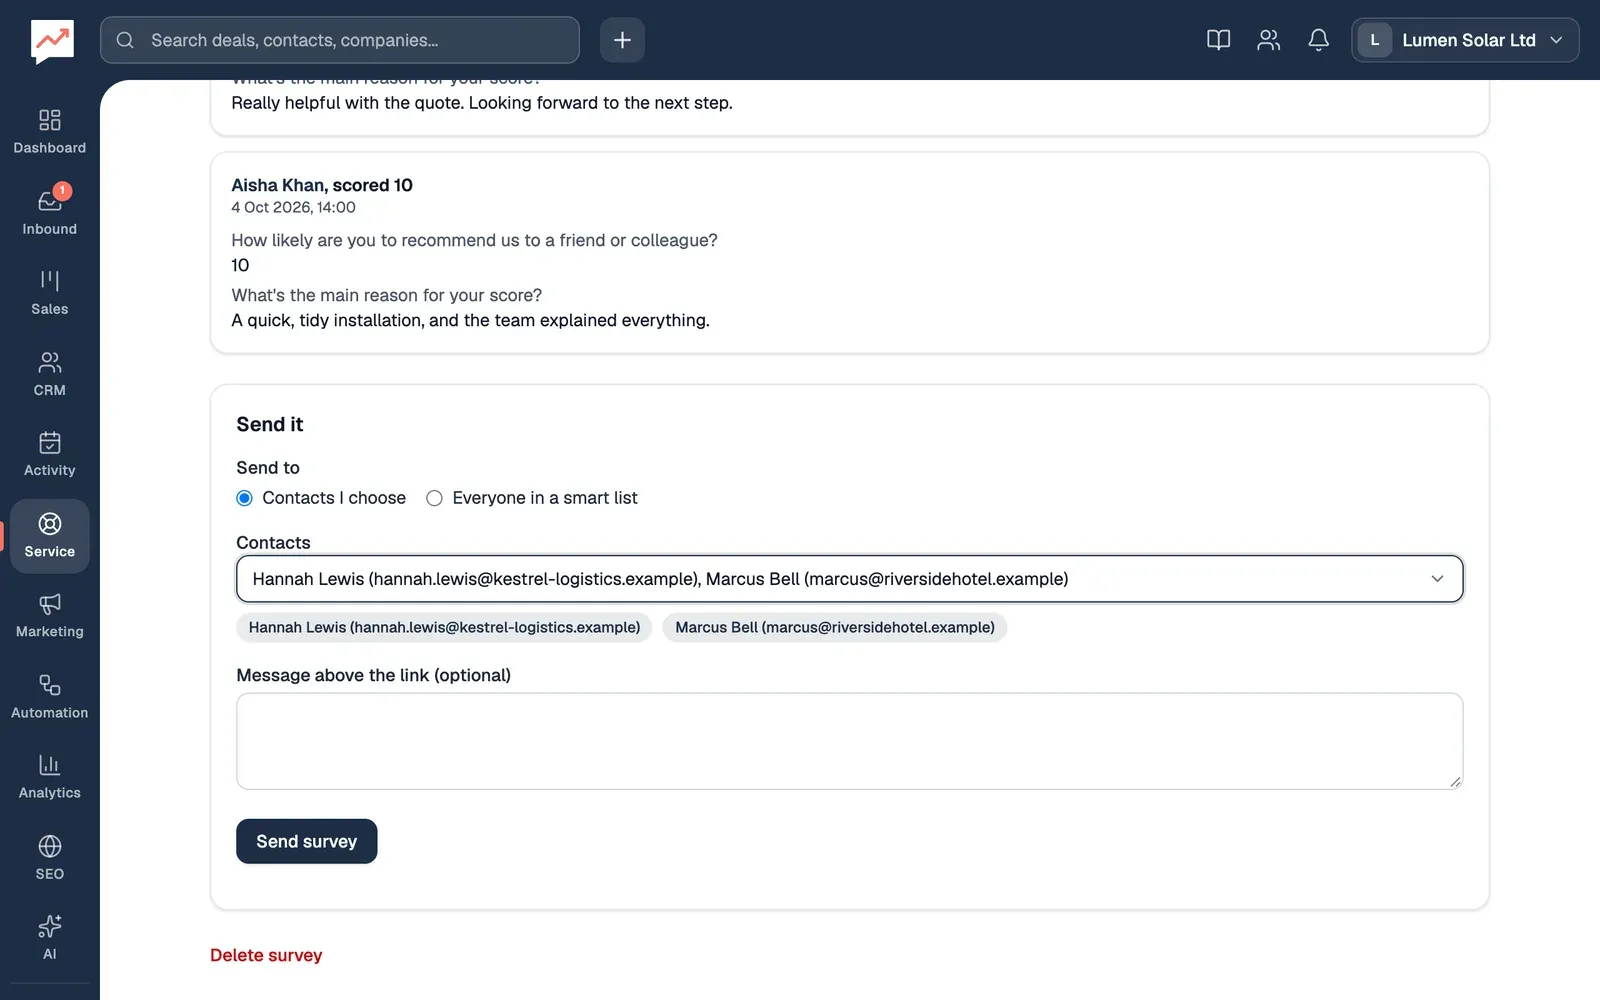Open the AI sparkle section
The image size is (1600, 1000).
49,939
